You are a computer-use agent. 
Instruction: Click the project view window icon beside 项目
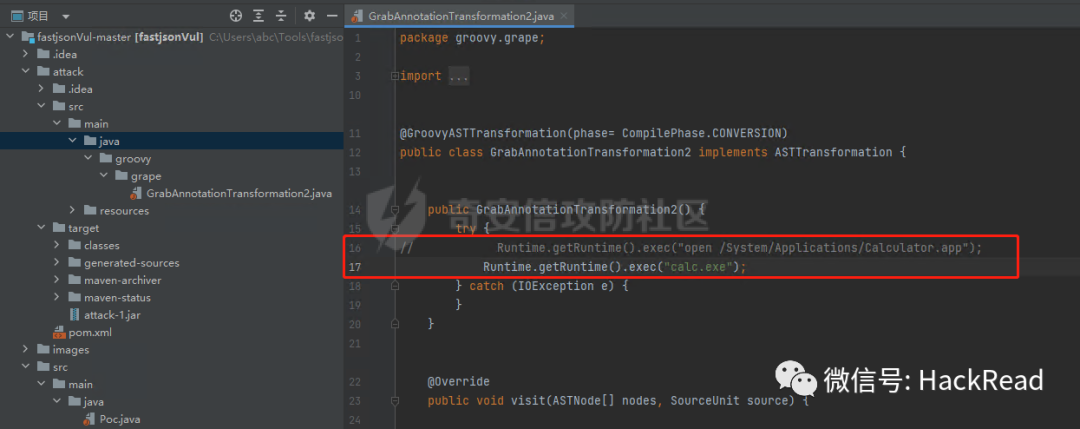17,15
